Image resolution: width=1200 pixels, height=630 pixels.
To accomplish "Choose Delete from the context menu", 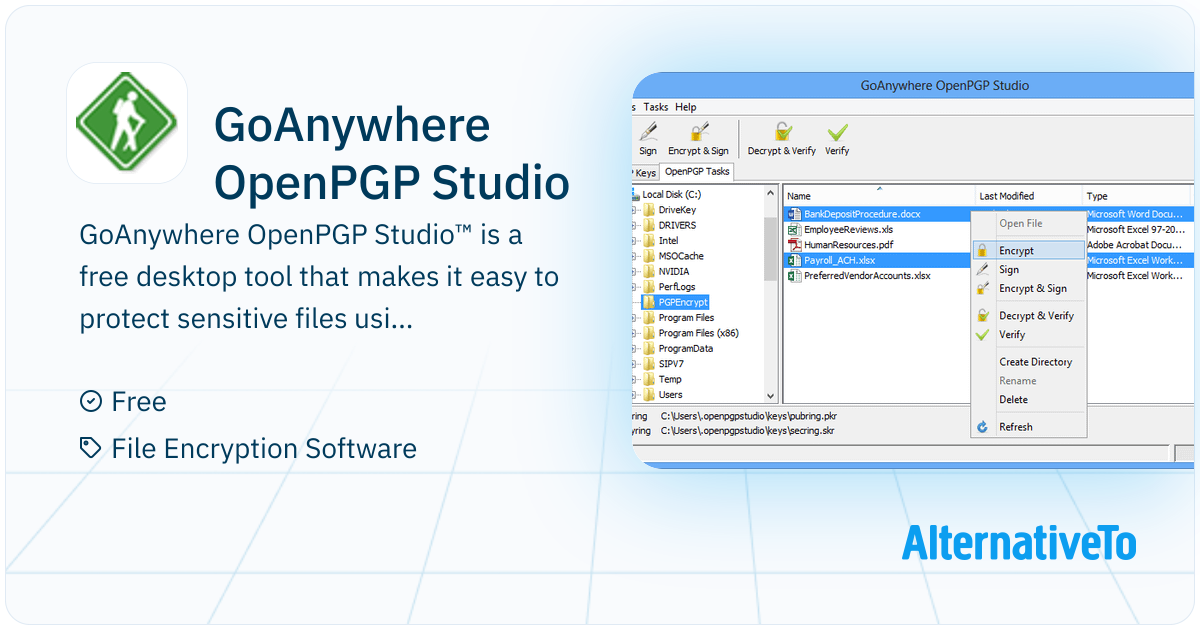I will pyautogui.click(x=1013, y=400).
